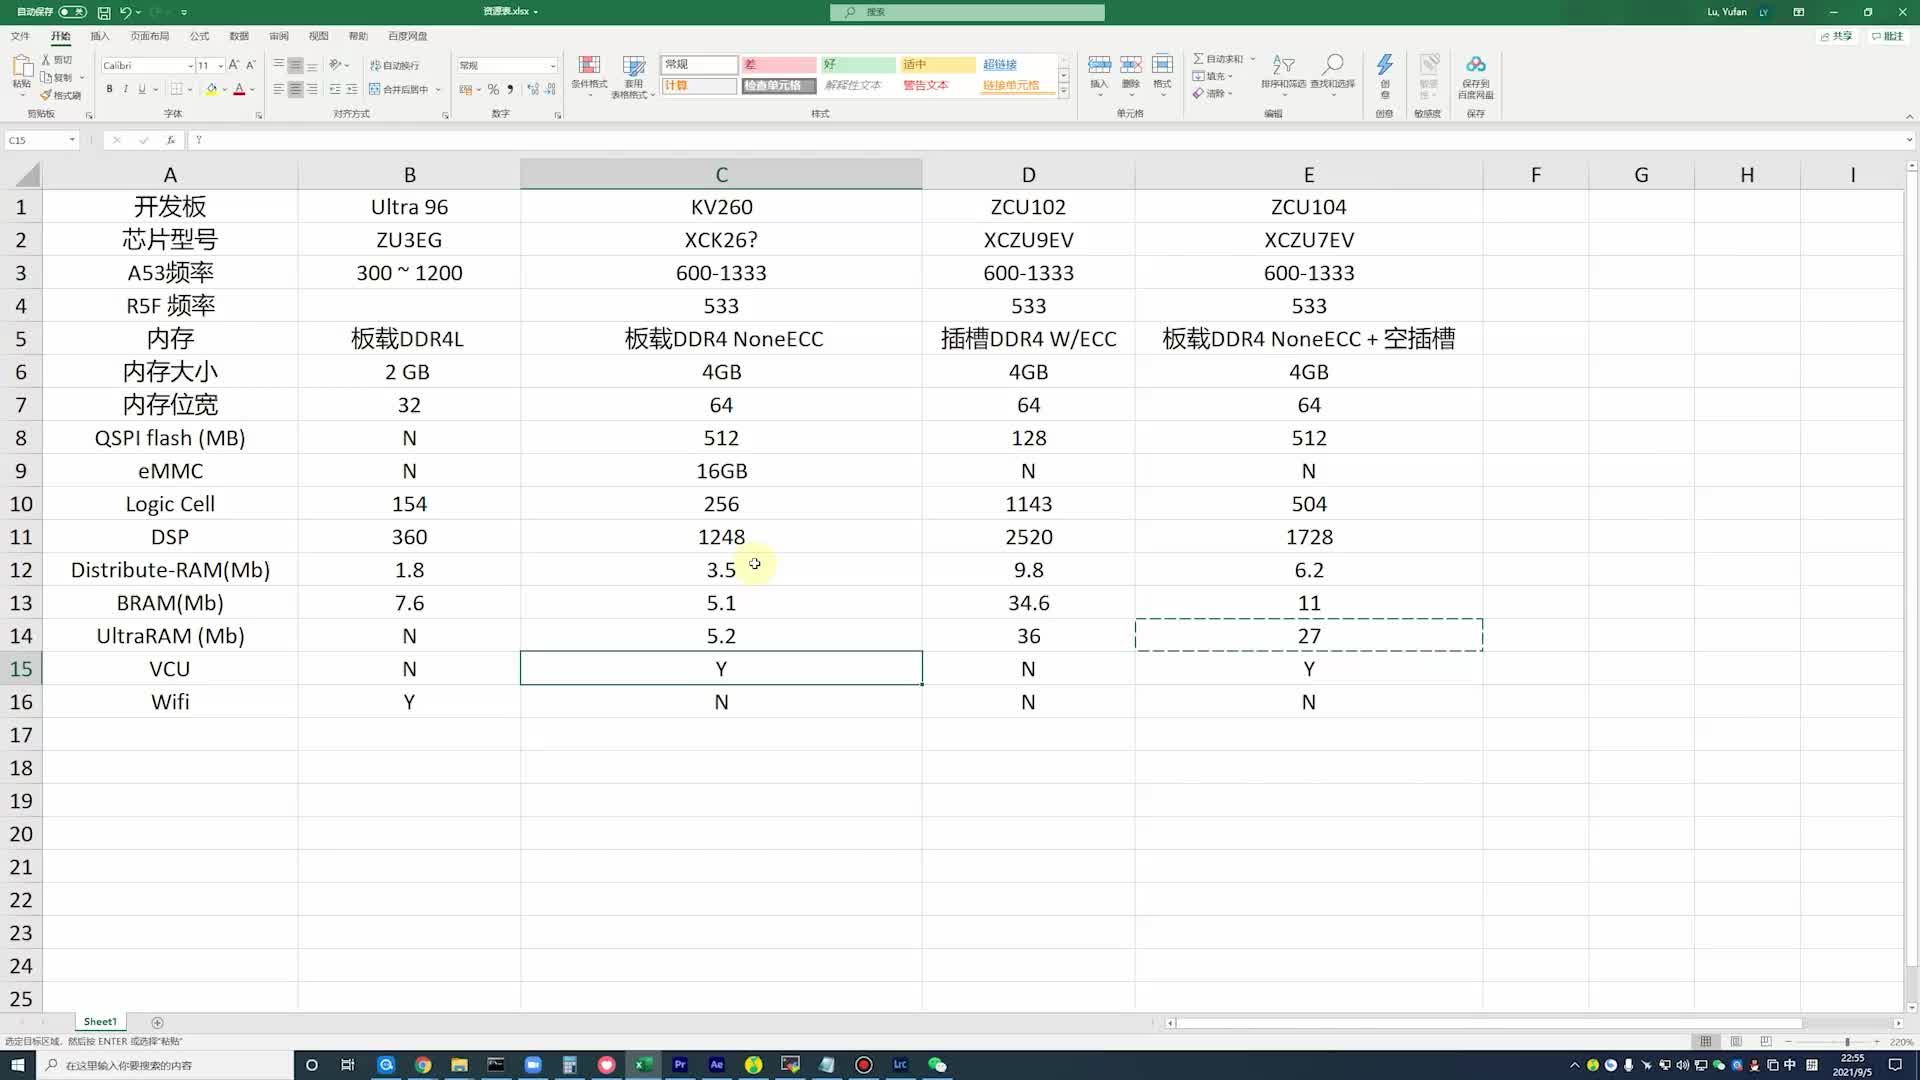This screenshot has height=1080, width=1920.
Task: Click the Save icon in the title bar
Action: pos(104,12)
